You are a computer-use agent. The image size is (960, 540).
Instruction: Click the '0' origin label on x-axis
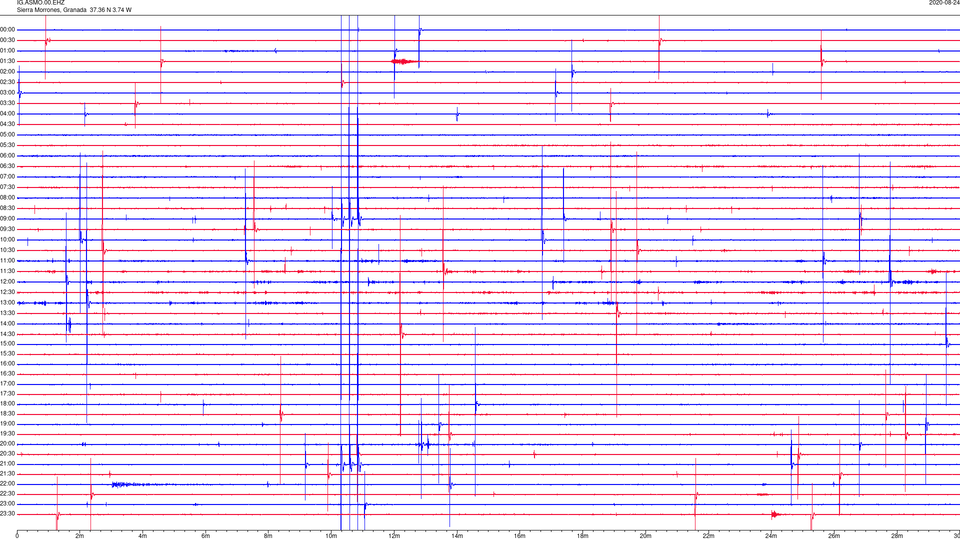17,536
